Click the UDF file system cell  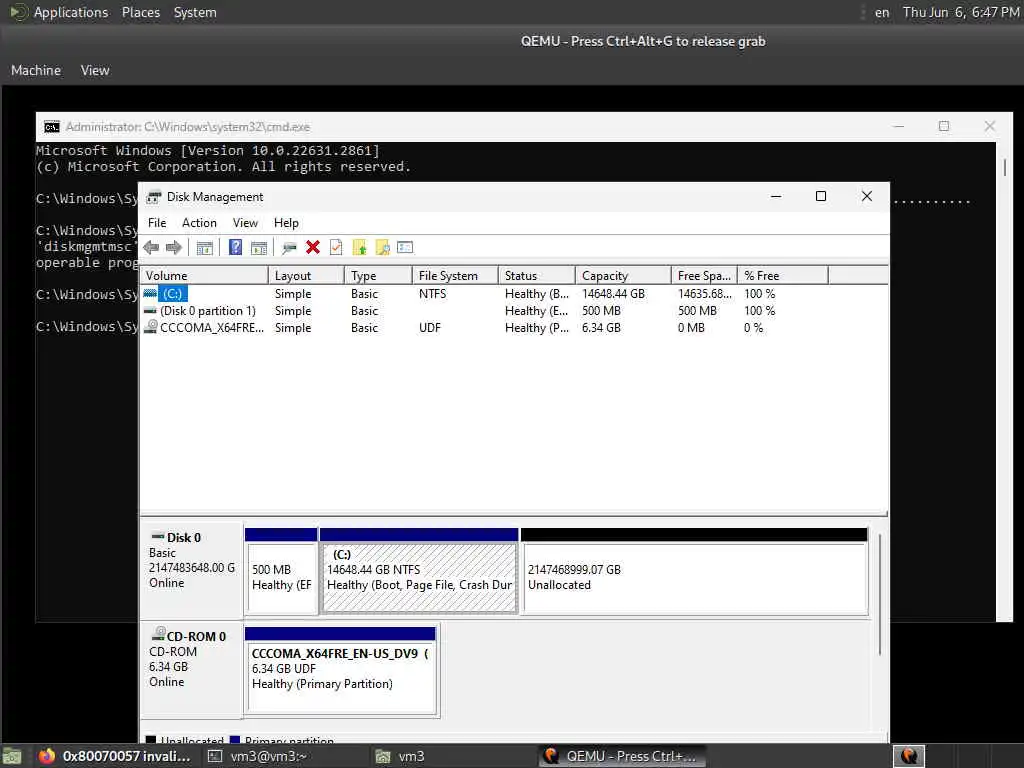point(430,328)
